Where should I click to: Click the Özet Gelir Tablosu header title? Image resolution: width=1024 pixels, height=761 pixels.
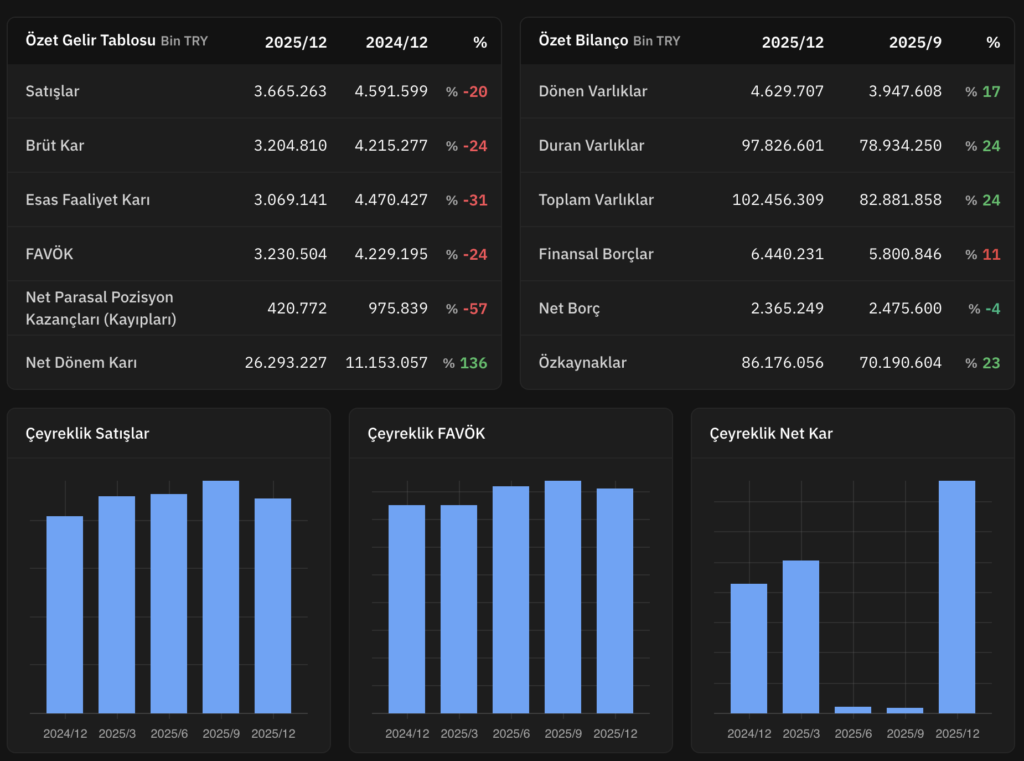click(90, 41)
